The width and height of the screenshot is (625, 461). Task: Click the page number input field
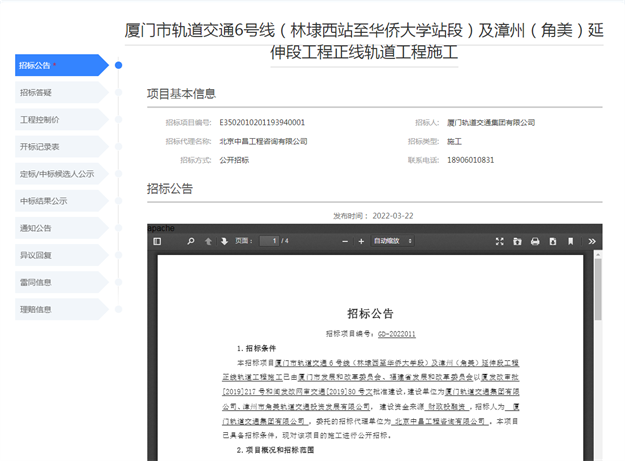(x=269, y=241)
